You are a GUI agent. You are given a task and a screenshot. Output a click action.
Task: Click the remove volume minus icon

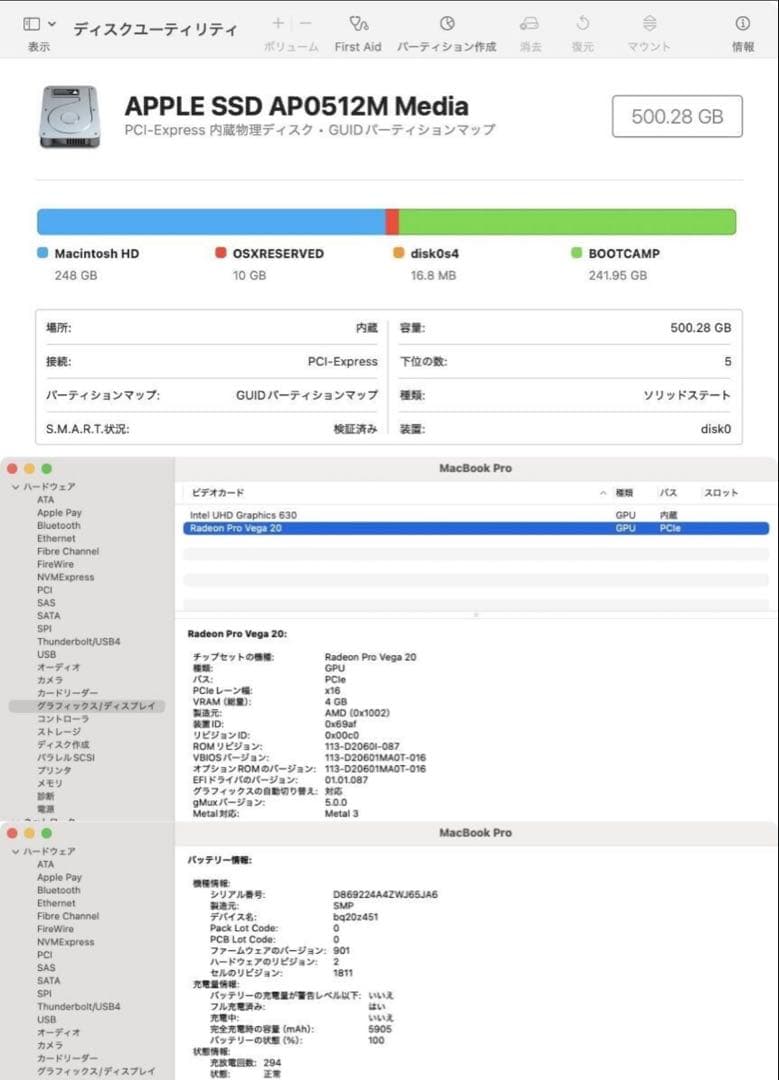click(306, 23)
